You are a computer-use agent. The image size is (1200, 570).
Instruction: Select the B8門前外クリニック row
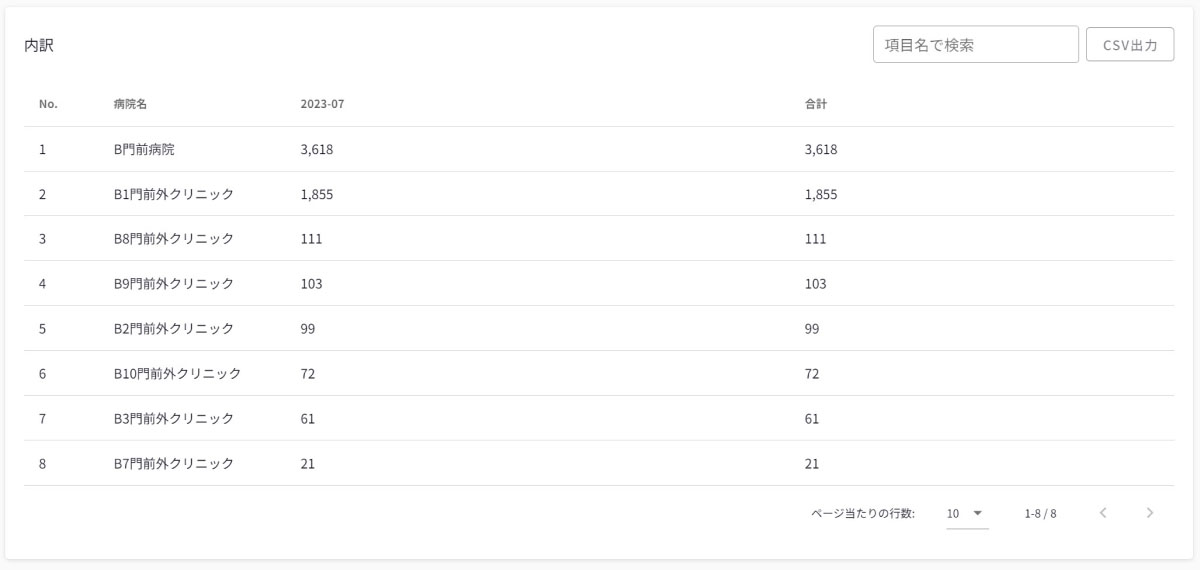(174, 239)
